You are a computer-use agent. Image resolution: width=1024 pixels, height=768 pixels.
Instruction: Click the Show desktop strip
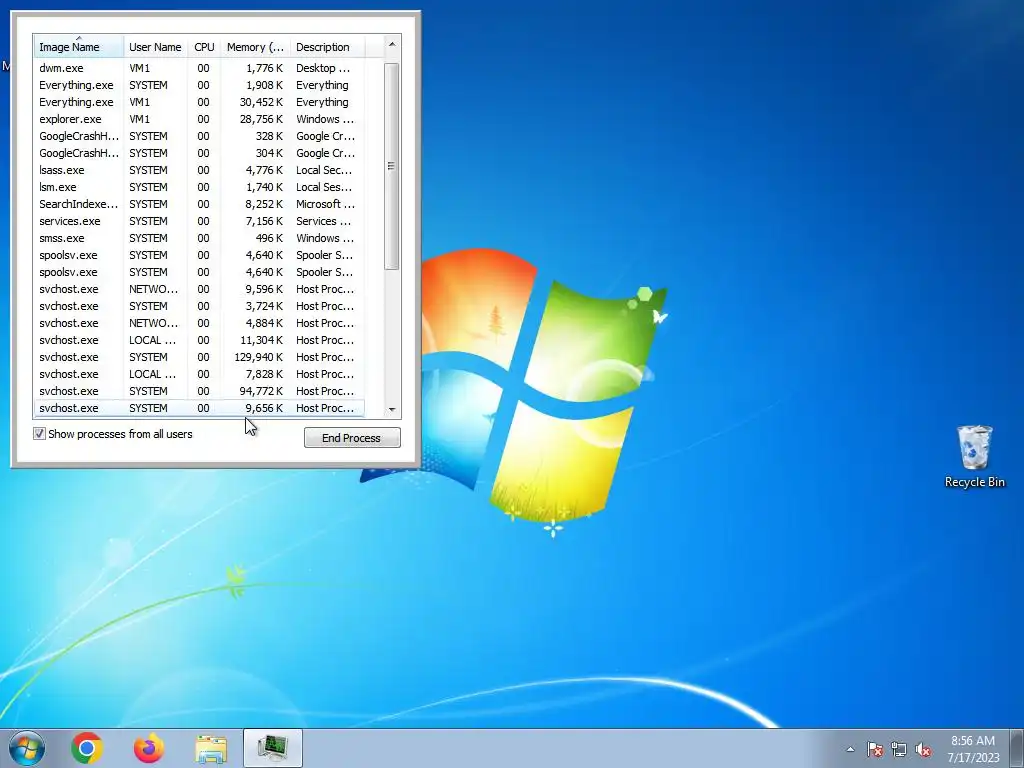coord(1017,748)
